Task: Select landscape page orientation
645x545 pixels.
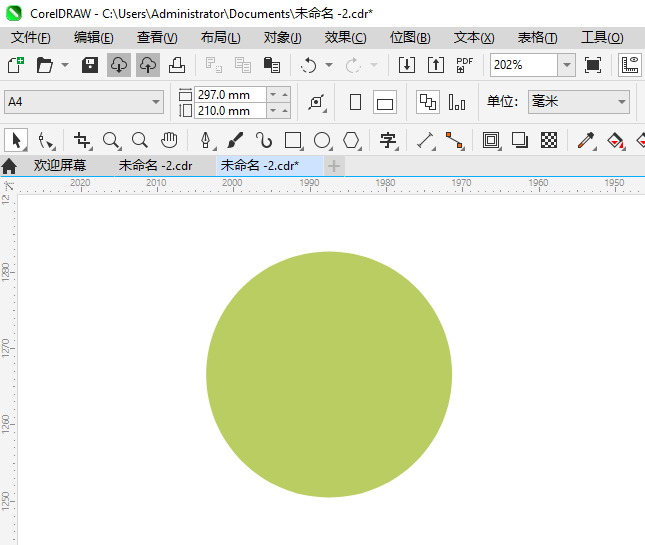Action: [x=385, y=102]
